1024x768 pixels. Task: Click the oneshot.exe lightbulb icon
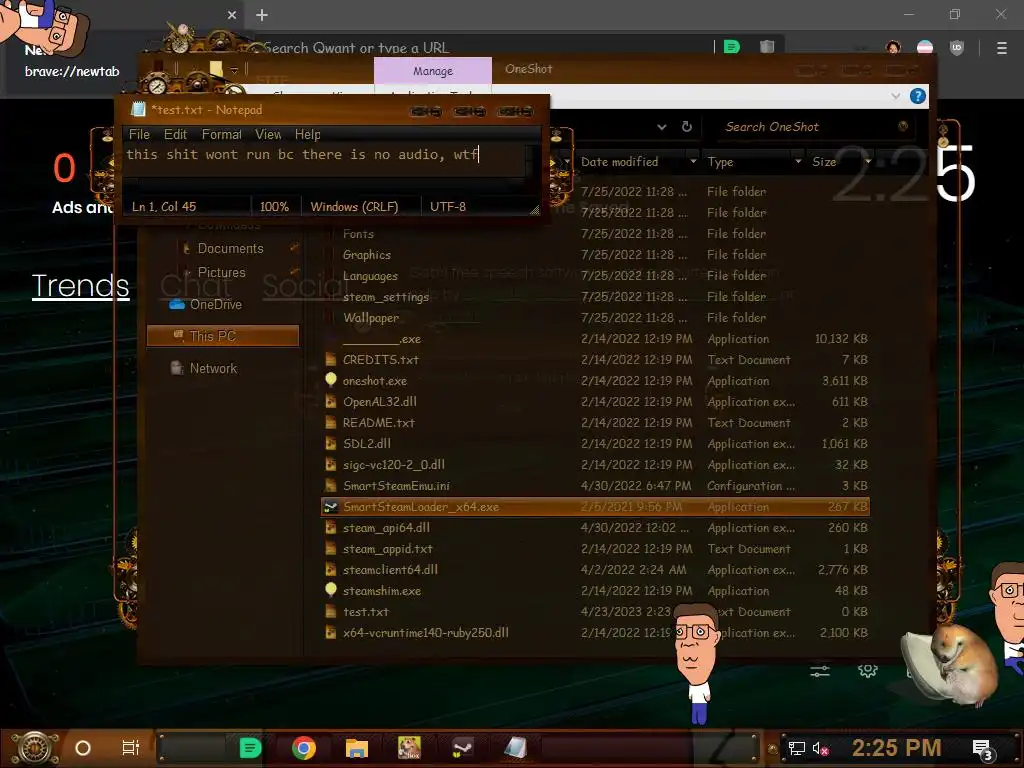331,380
